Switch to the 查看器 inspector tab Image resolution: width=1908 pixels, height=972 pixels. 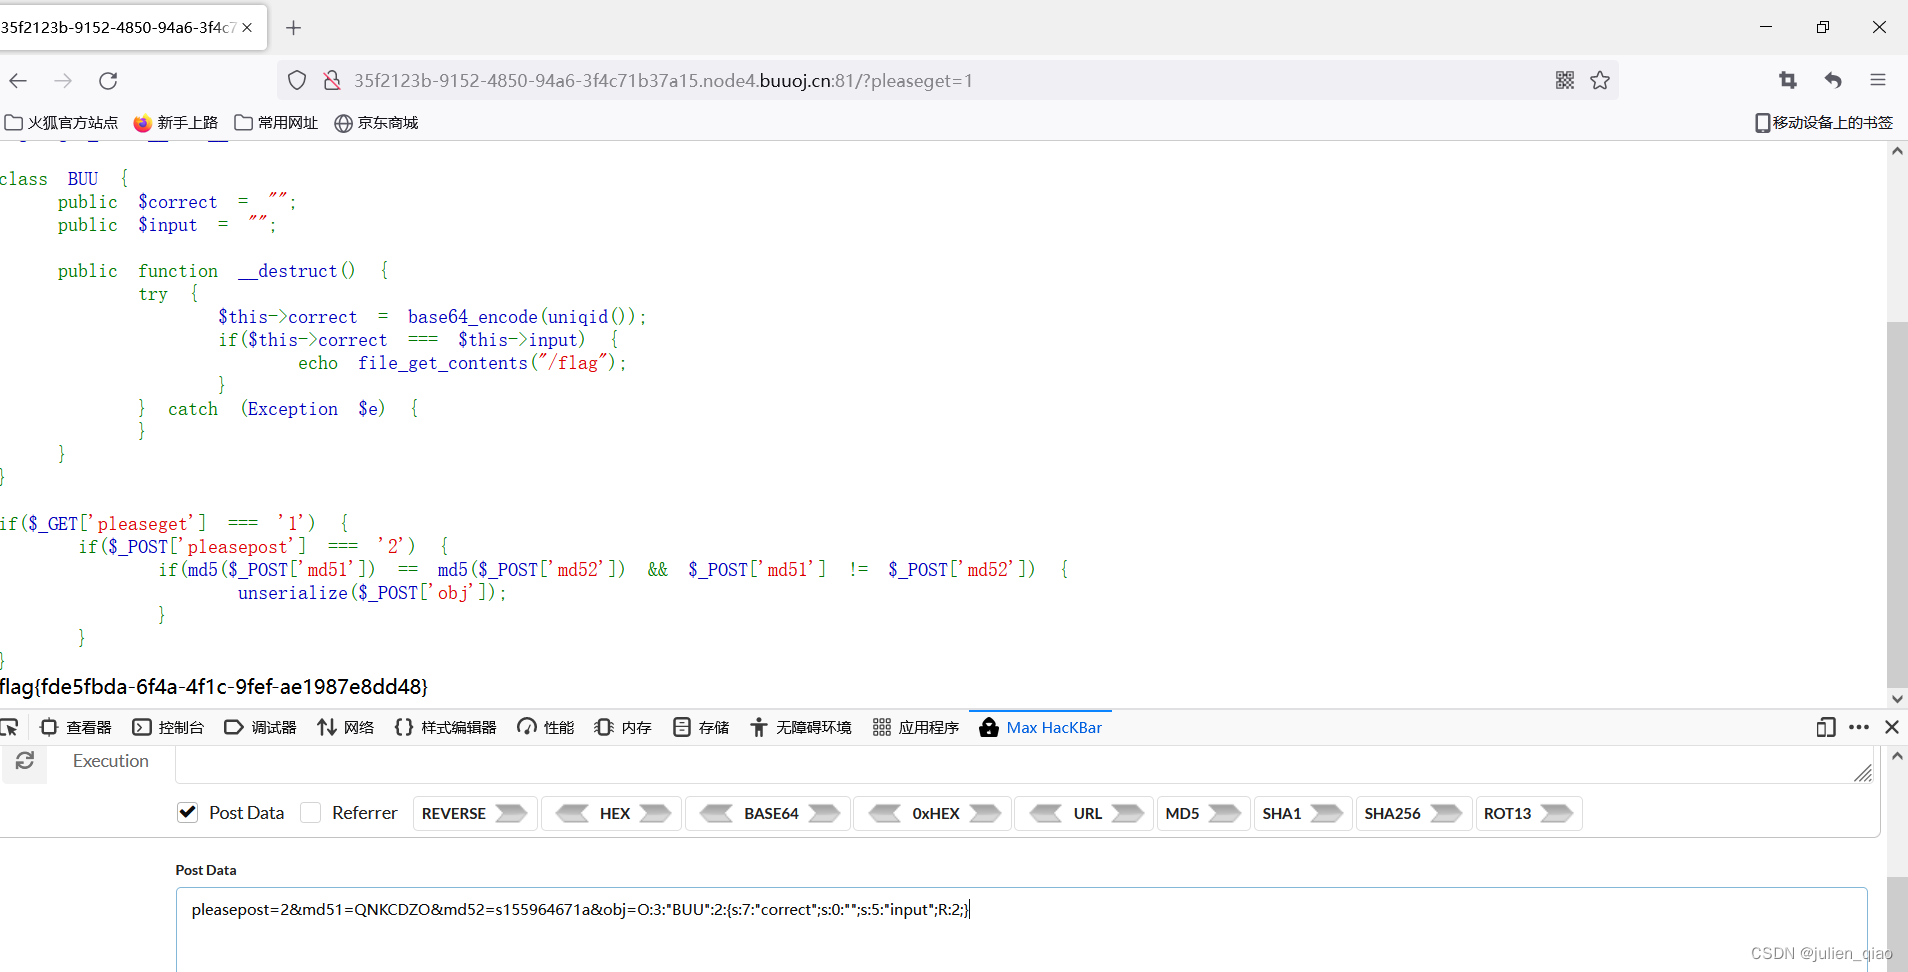76,727
